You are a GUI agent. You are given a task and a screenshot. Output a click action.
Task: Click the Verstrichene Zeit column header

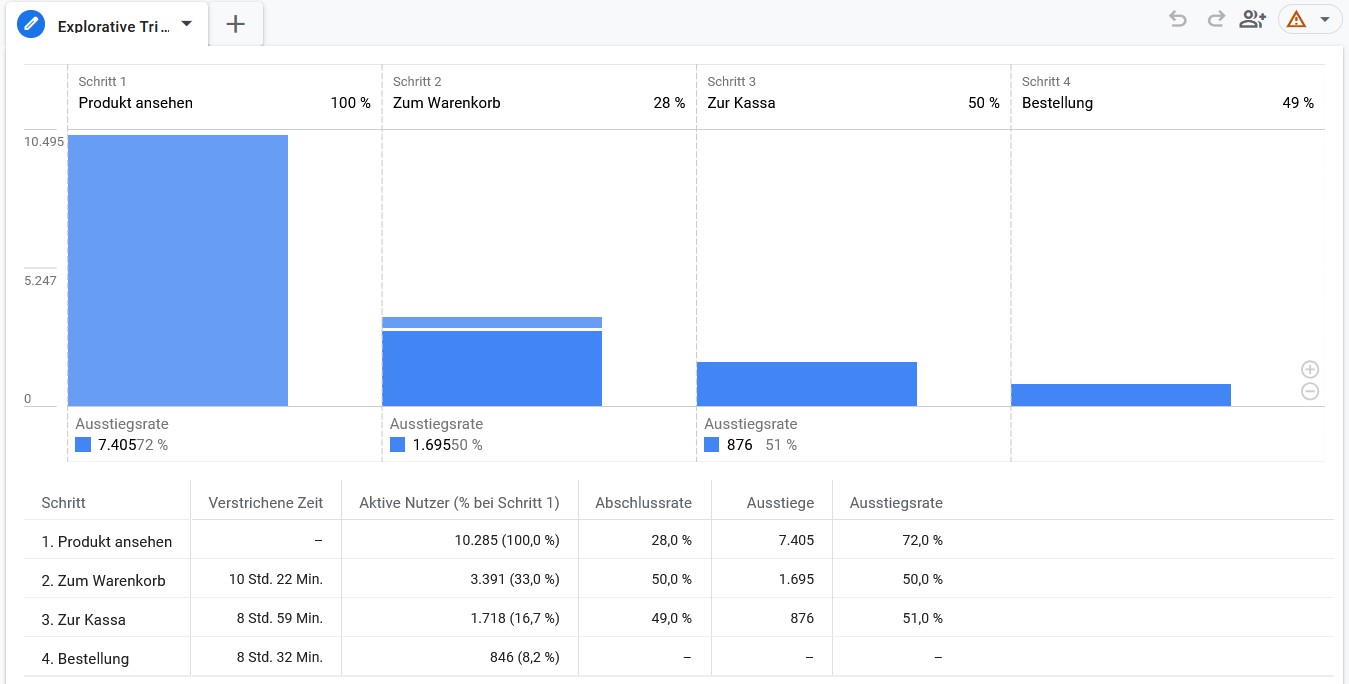click(x=266, y=503)
